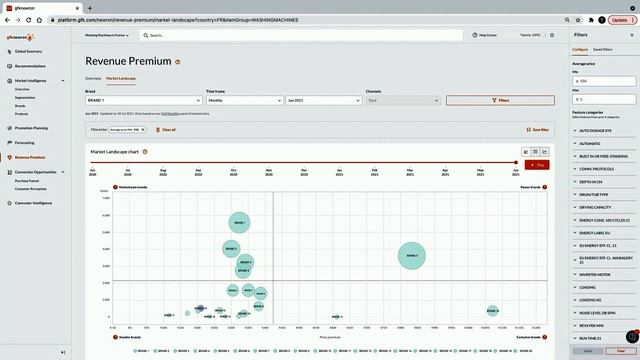Click the Filters button
Viewport: 640px width, 360px height.
point(500,100)
